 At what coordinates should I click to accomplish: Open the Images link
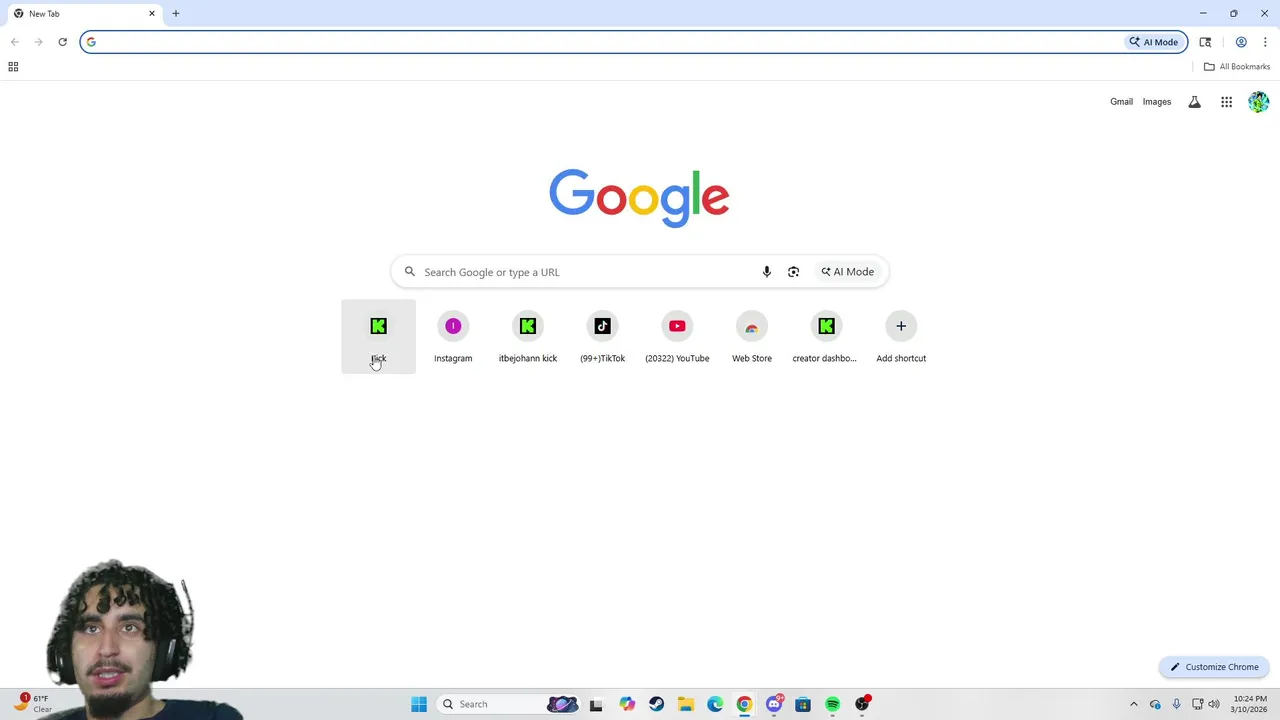pos(1157,102)
